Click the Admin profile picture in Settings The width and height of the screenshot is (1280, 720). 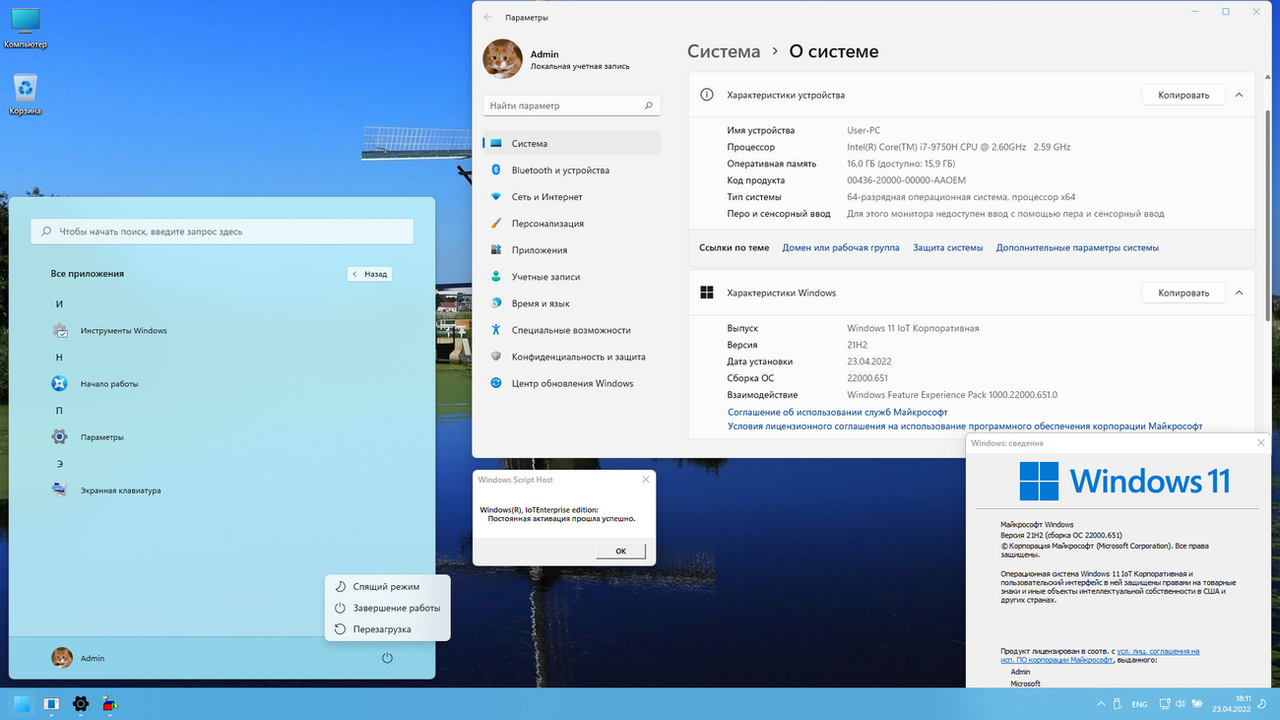tap(502, 59)
